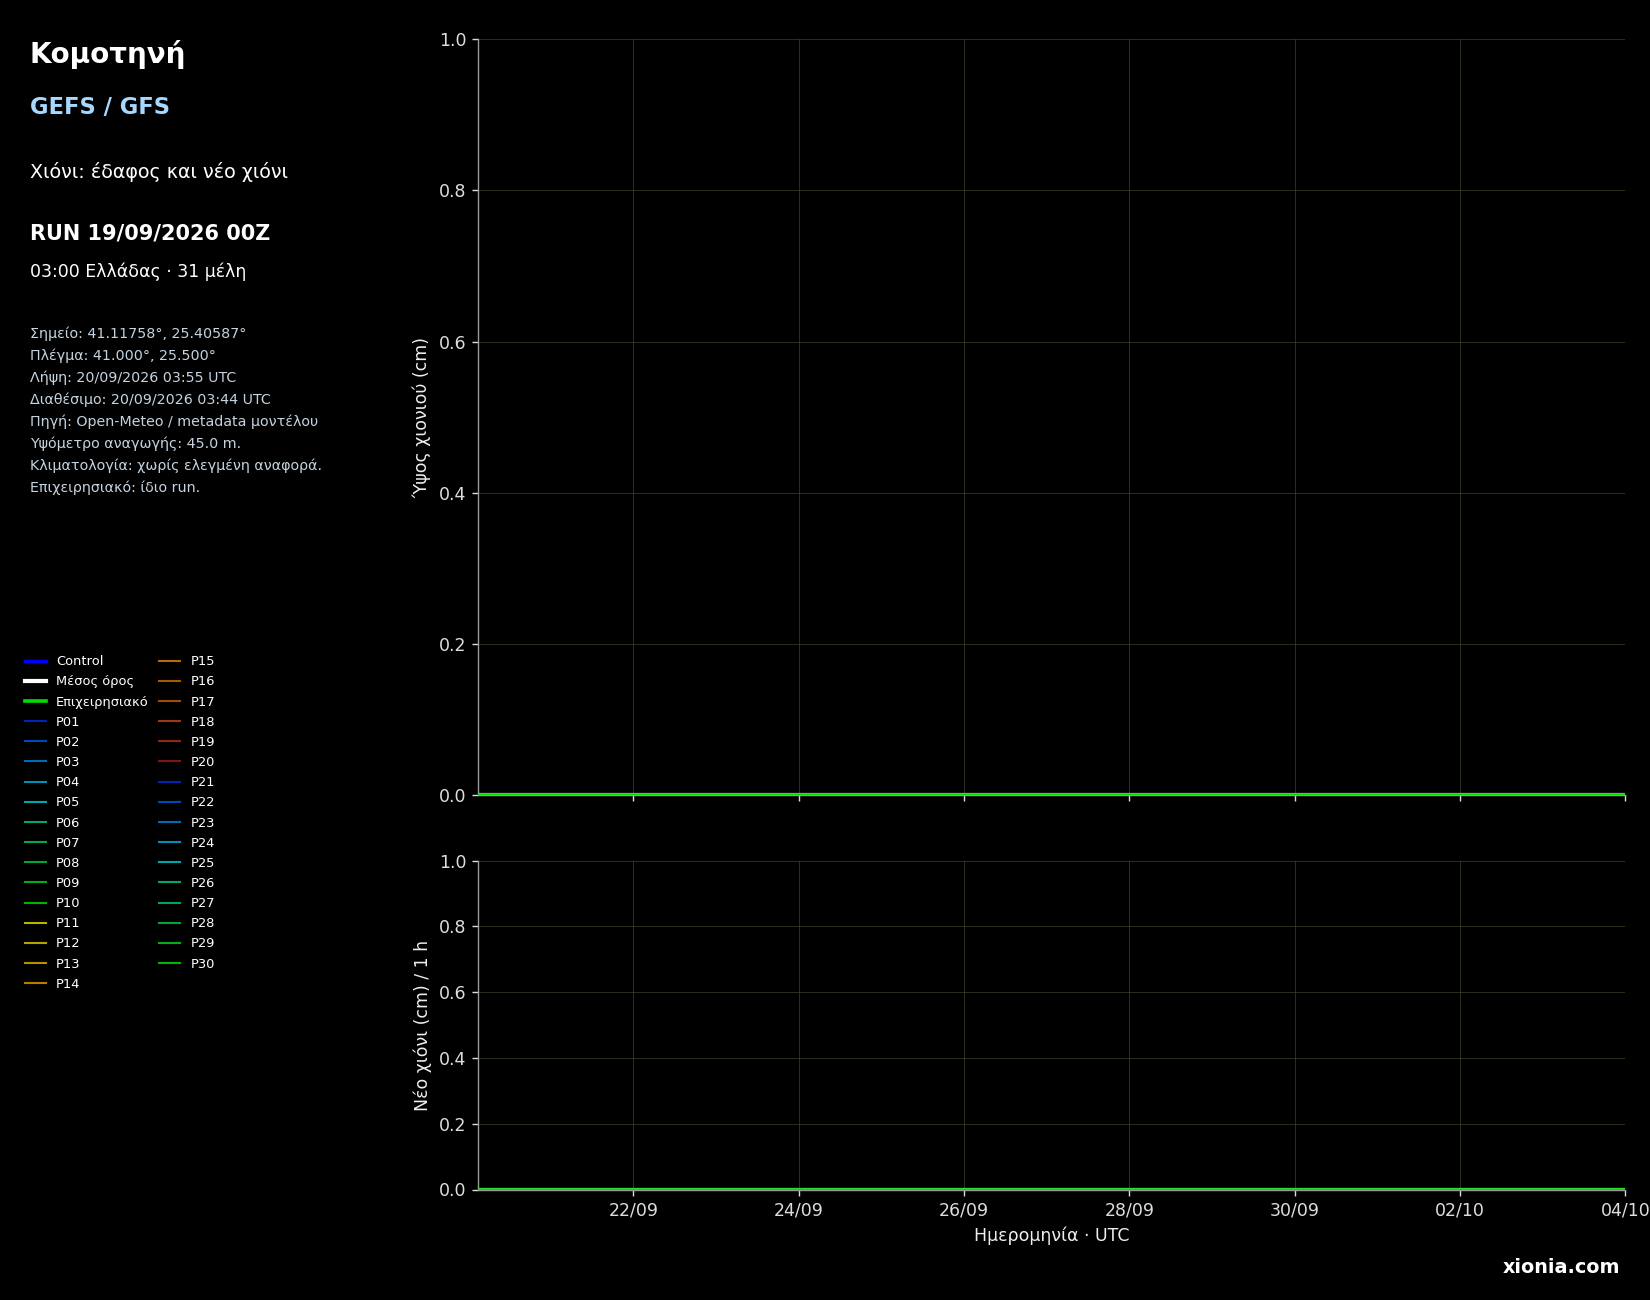Click the Ύψος χιονιού (cm) axis label
Screen dimensions: 1650x1300
click(421, 417)
